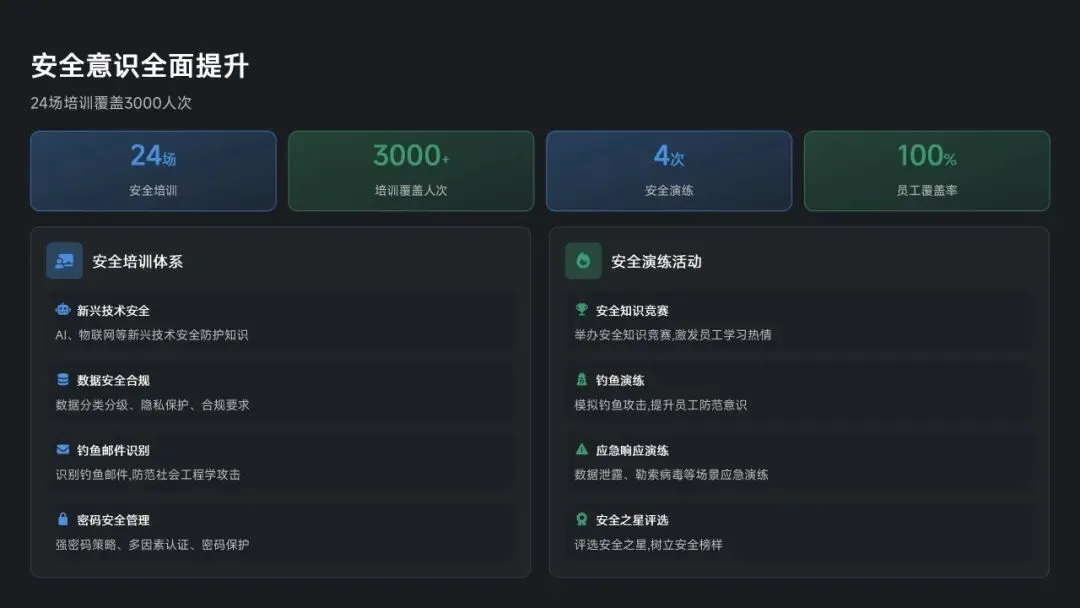This screenshot has height=608, width=1080.
Task: Click the robot icon next to 新兴技术安全
Action: pos(63,310)
